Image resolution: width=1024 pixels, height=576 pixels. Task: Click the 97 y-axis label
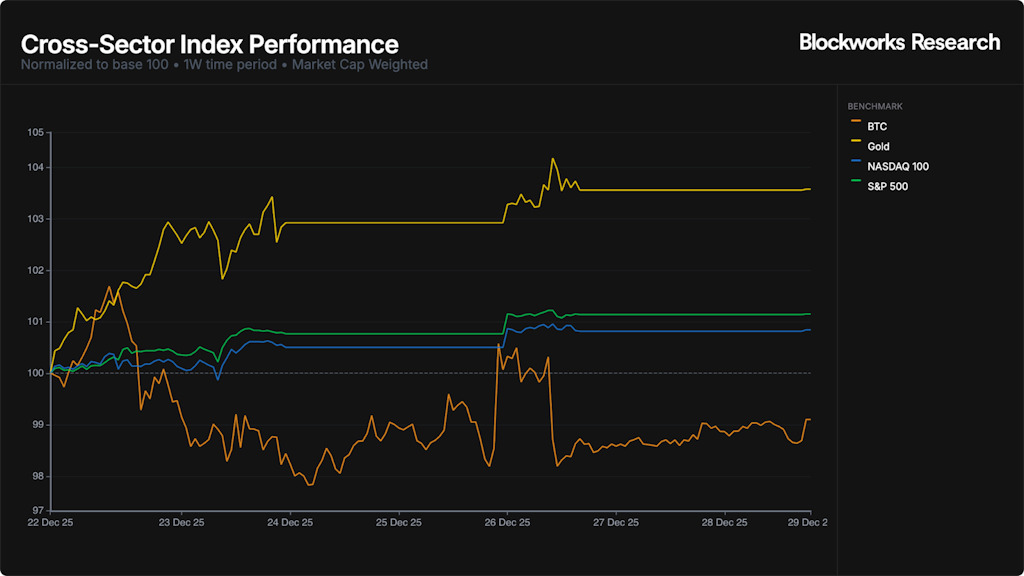[38, 511]
